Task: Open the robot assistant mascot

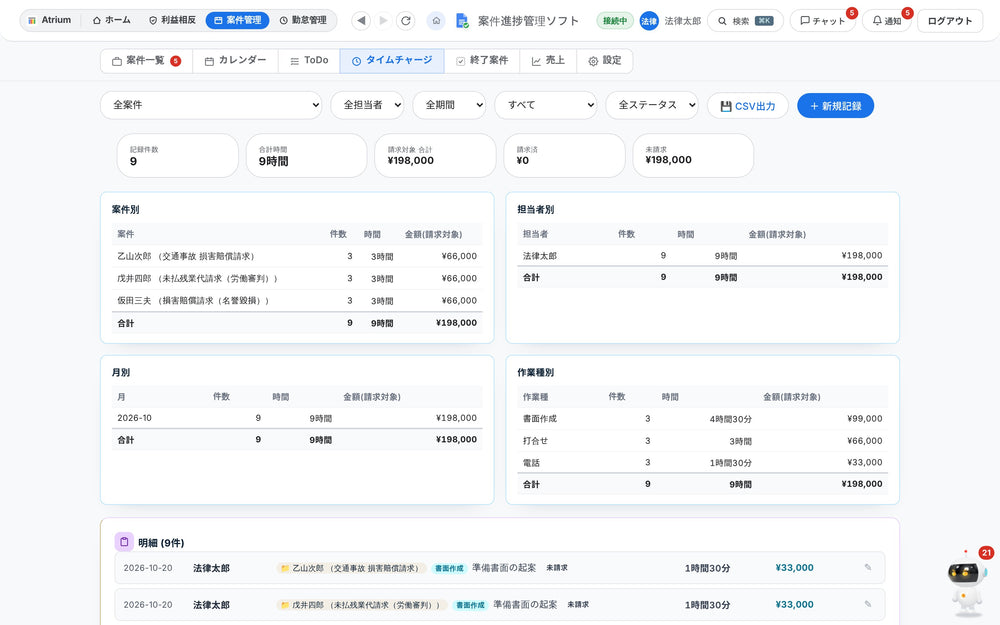Action: [x=966, y=582]
